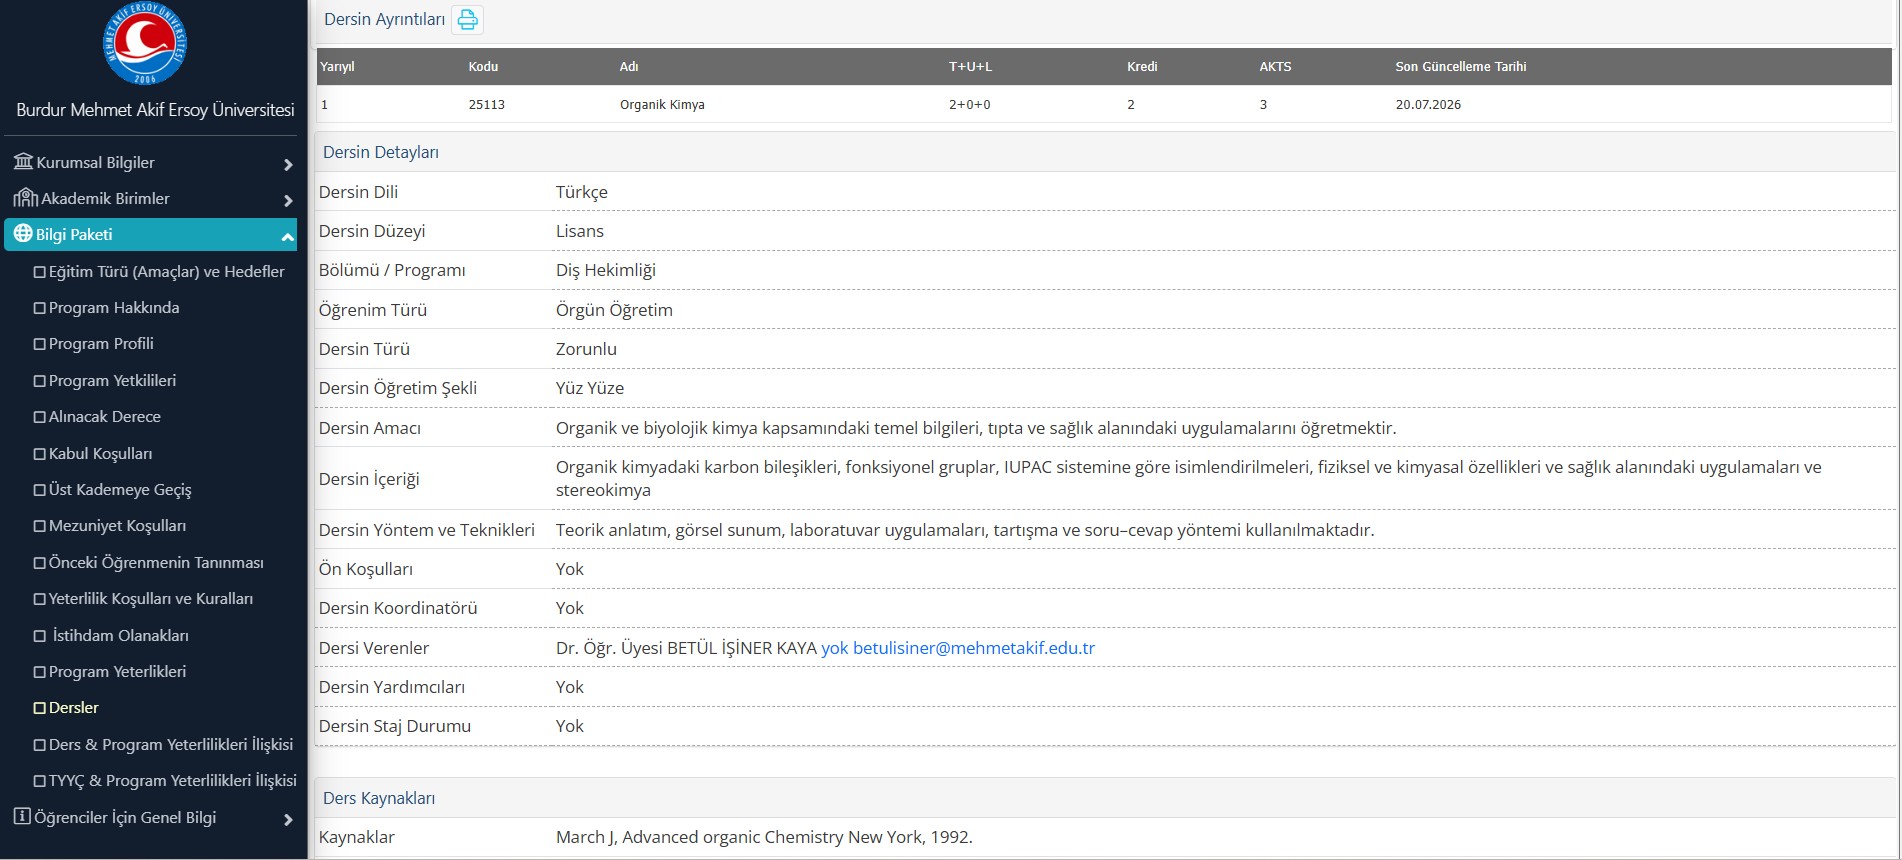
Task: Click the Yüz Yüze teaching mode value
Action: tap(590, 388)
